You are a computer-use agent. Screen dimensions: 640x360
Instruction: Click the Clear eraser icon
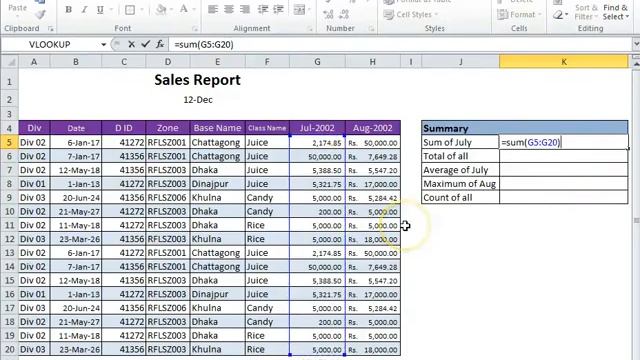tap(558, 15)
